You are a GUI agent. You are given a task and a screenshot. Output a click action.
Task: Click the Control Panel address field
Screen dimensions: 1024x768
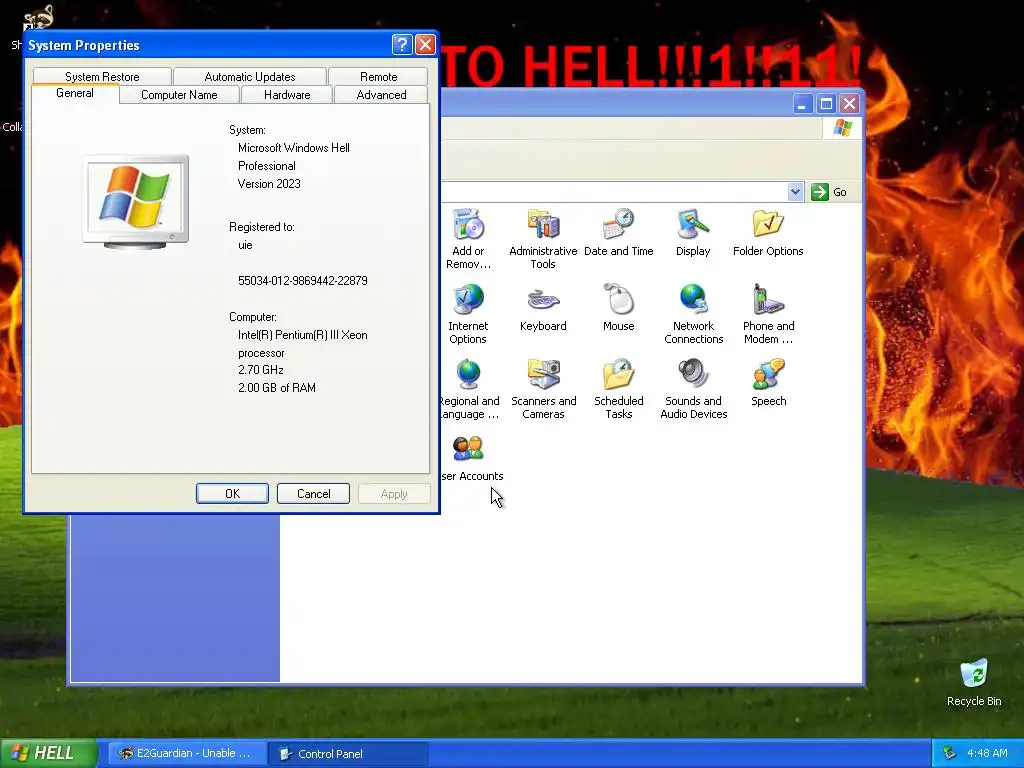(613, 192)
